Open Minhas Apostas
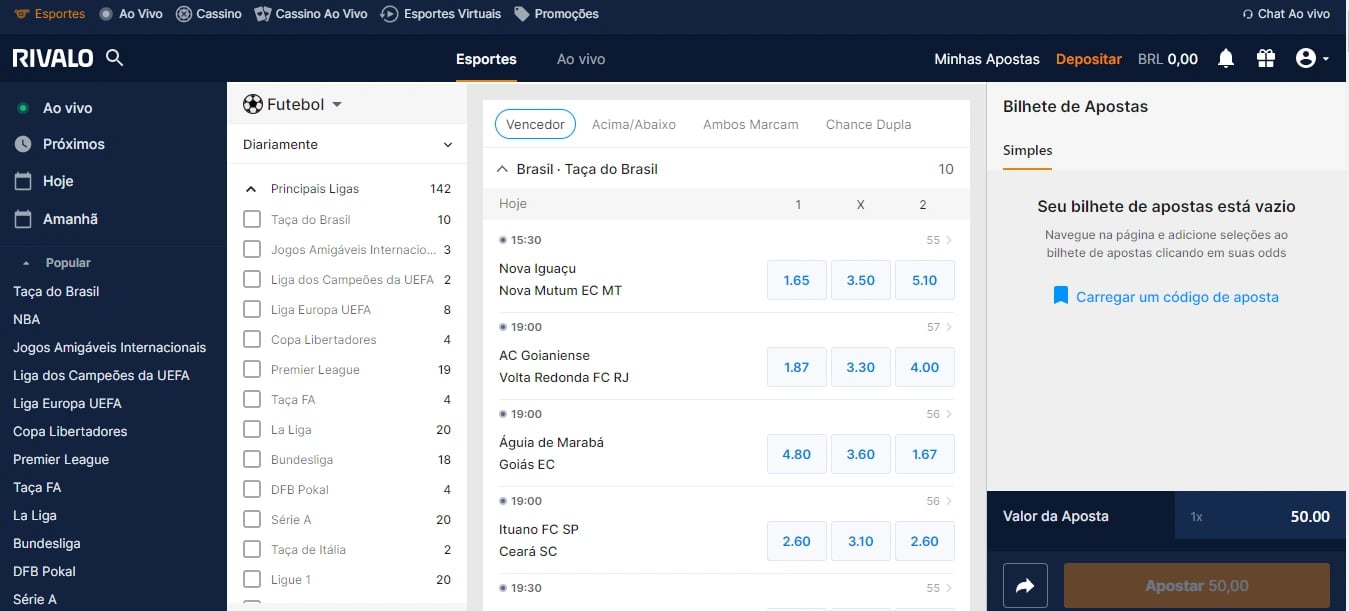The height and width of the screenshot is (611, 1349). [x=987, y=59]
